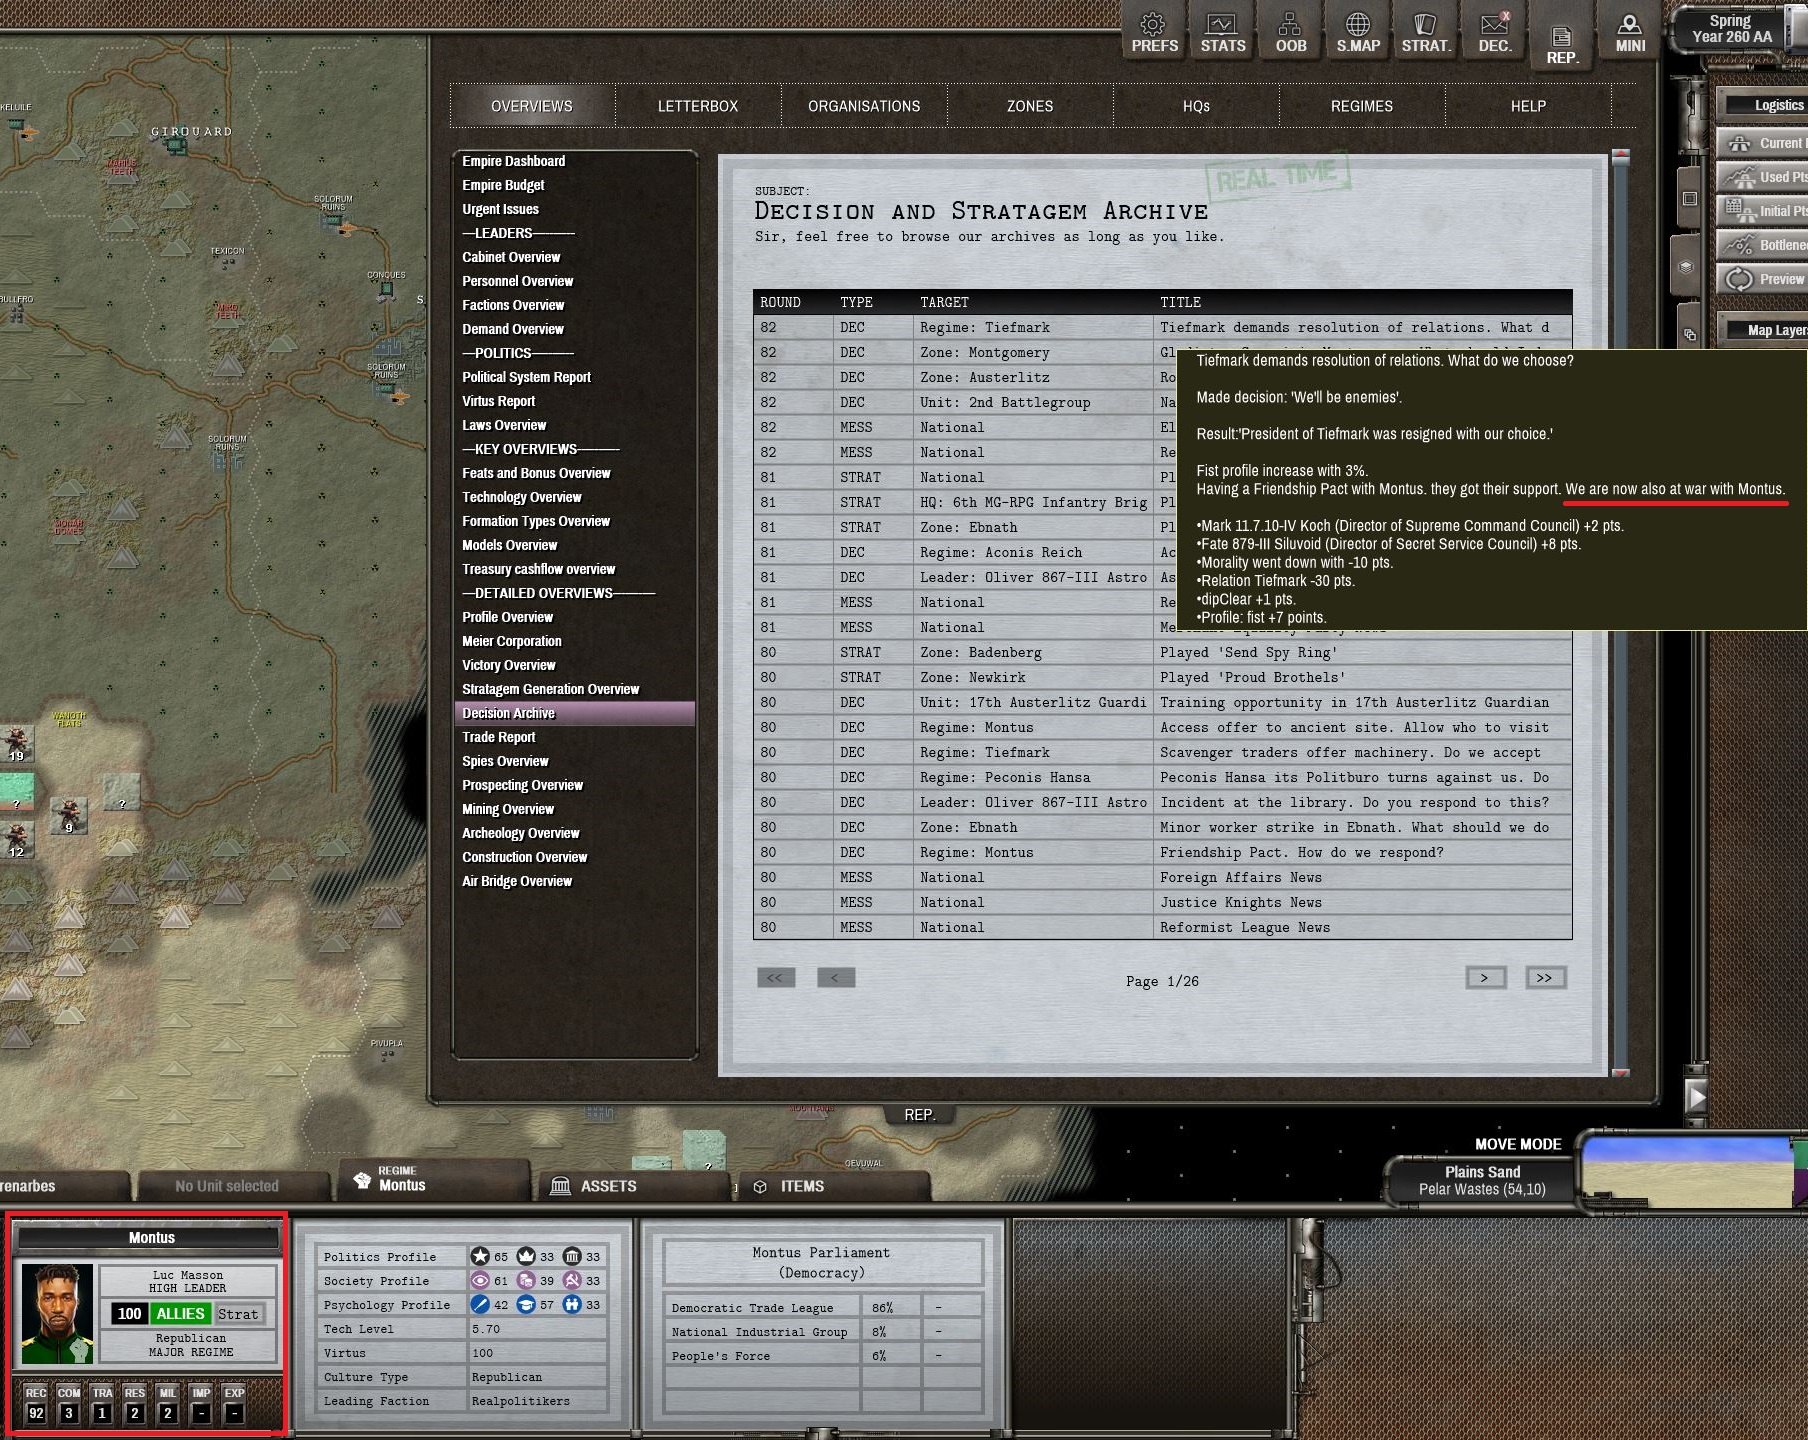Open the S.MAP strategic map button

point(1358,33)
